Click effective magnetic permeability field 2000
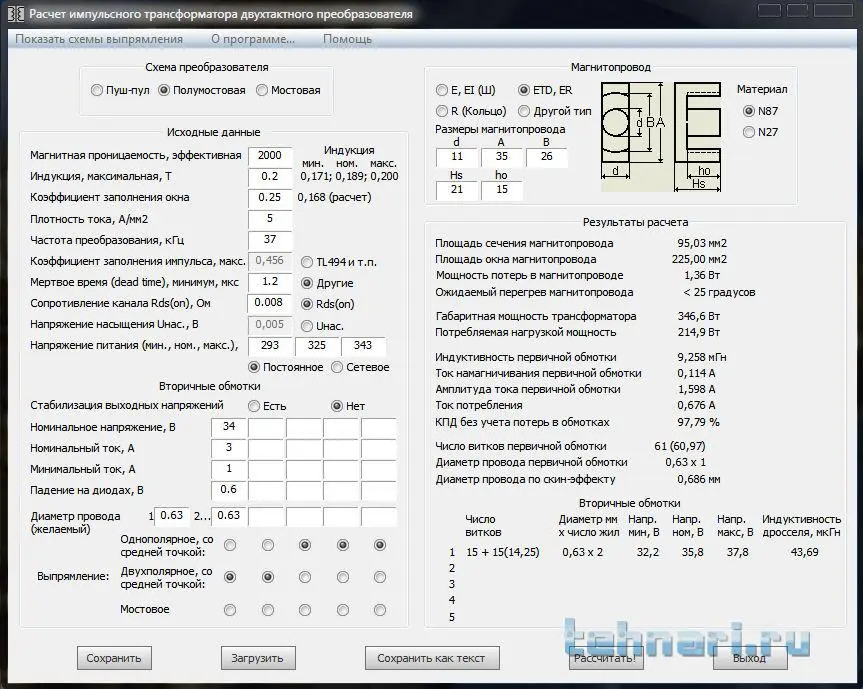Viewport: 863px width, 689px height. [x=270, y=156]
